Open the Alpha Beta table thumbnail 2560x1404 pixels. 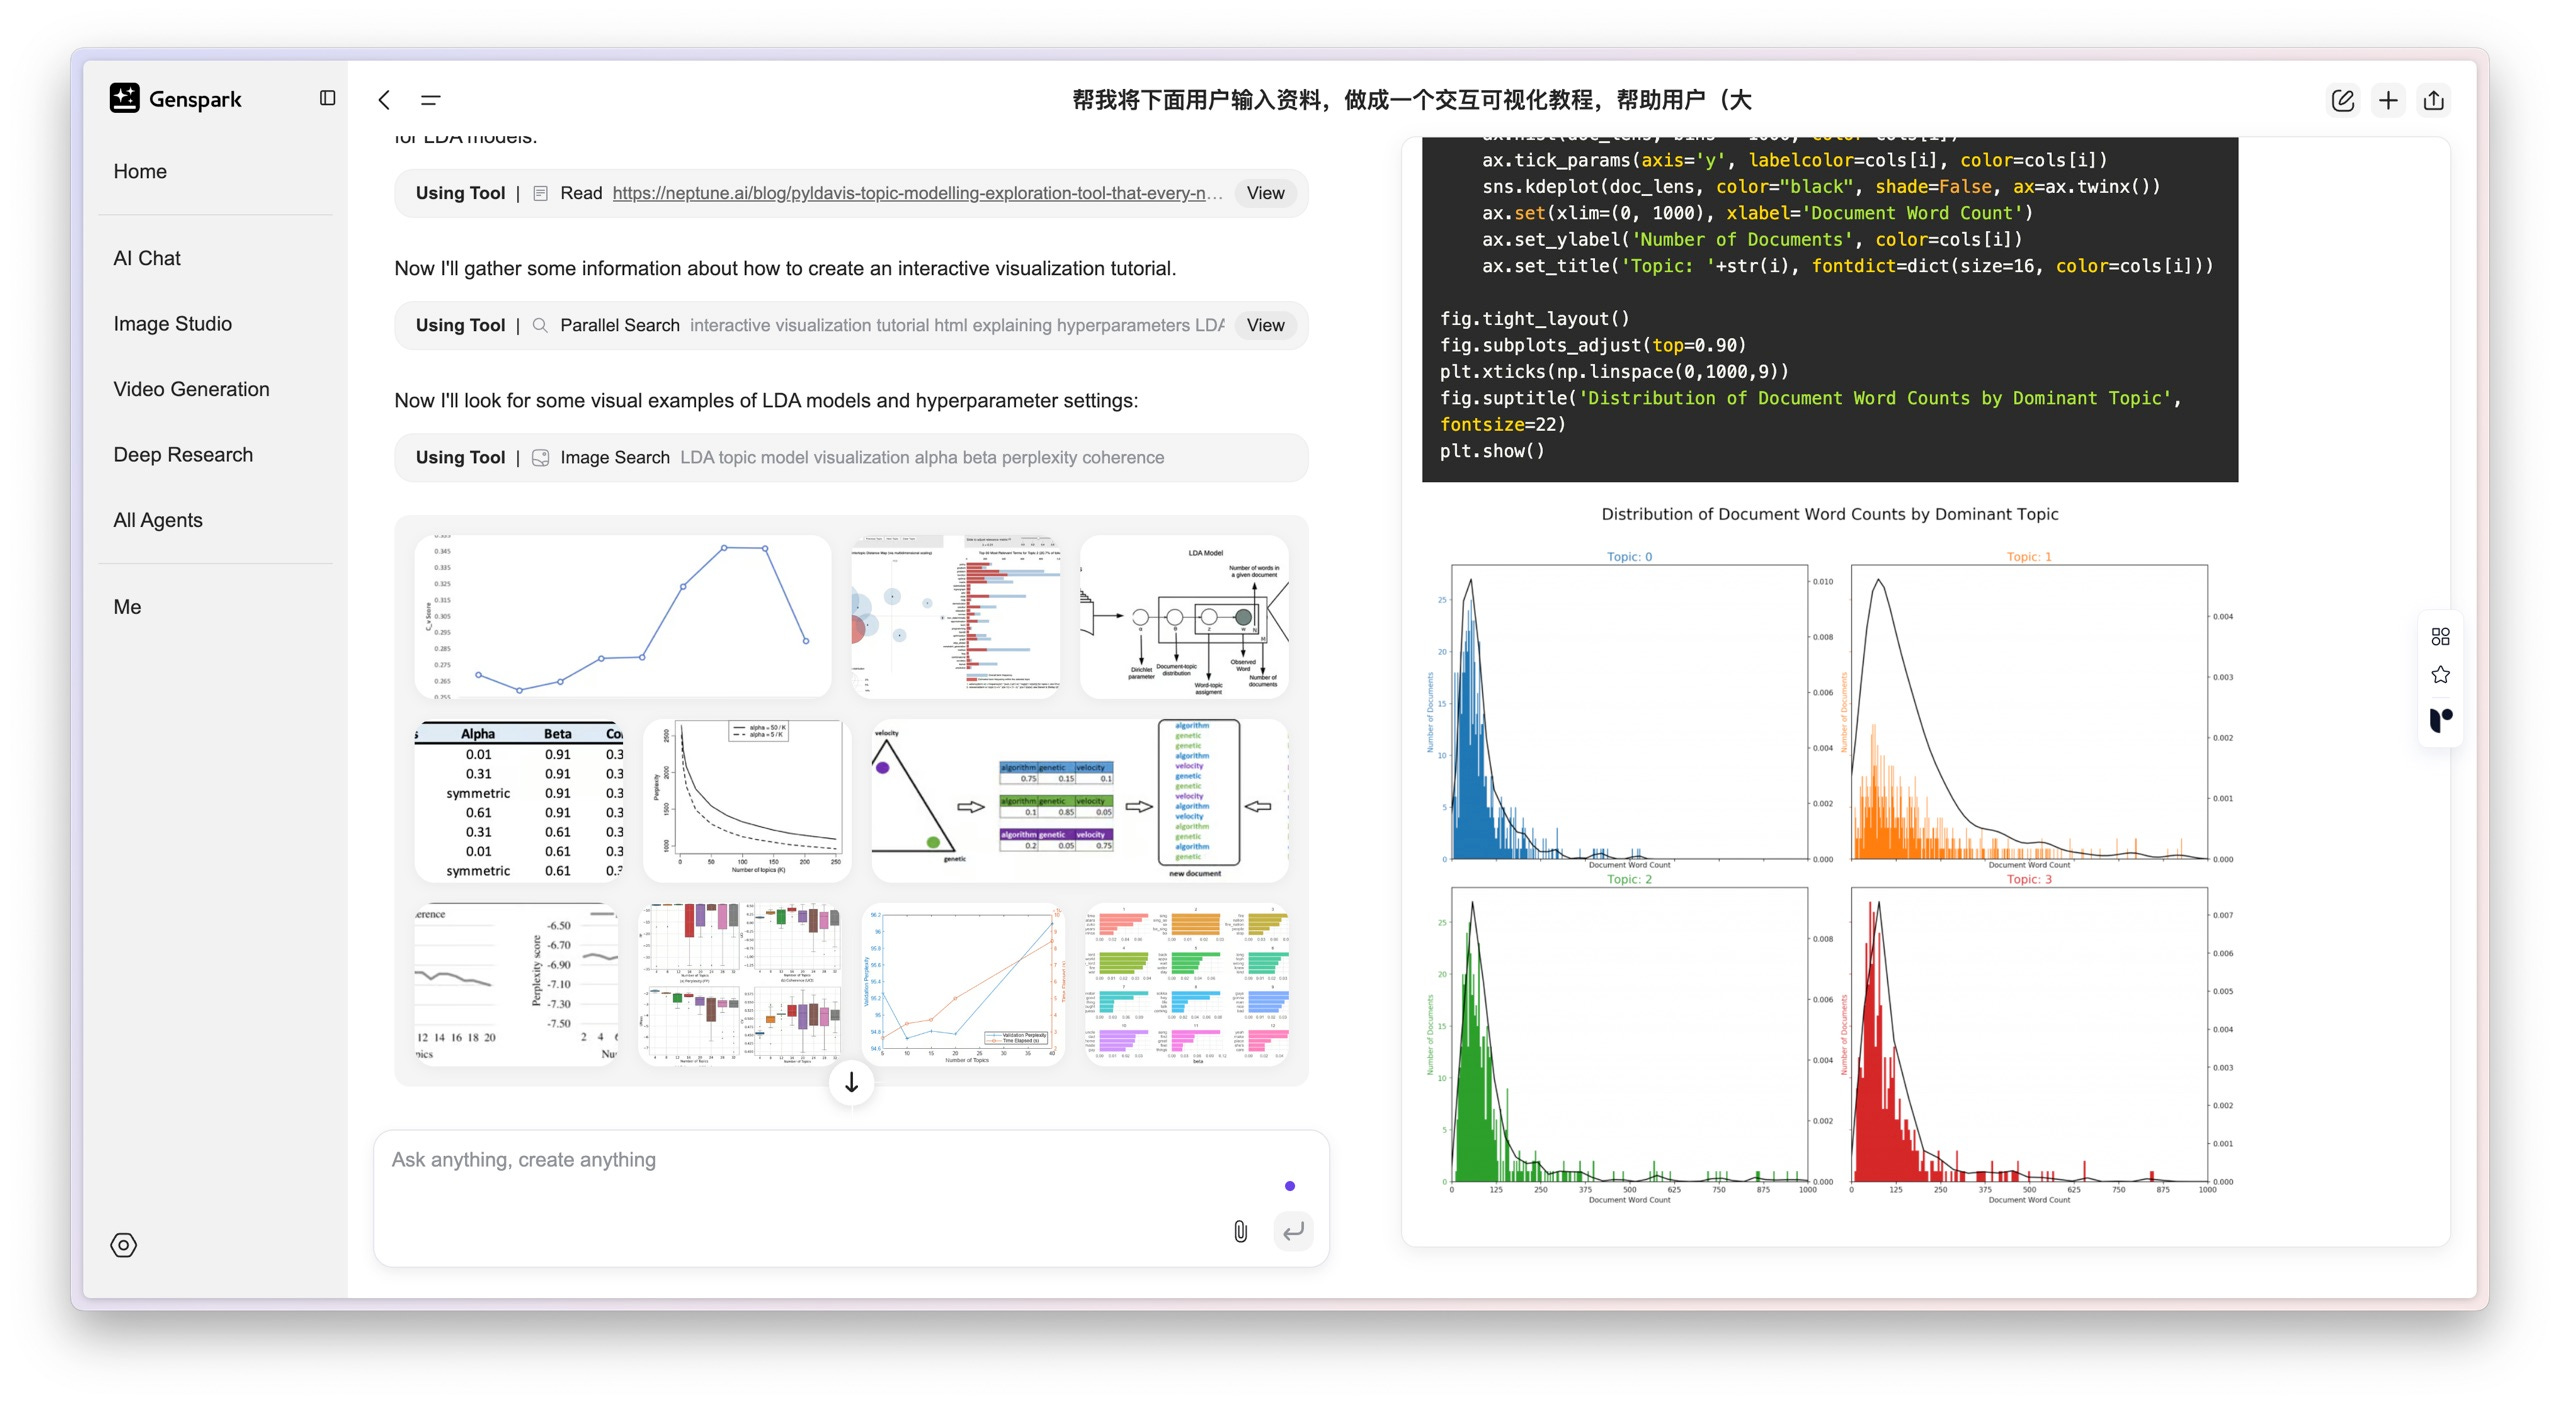click(x=519, y=800)
